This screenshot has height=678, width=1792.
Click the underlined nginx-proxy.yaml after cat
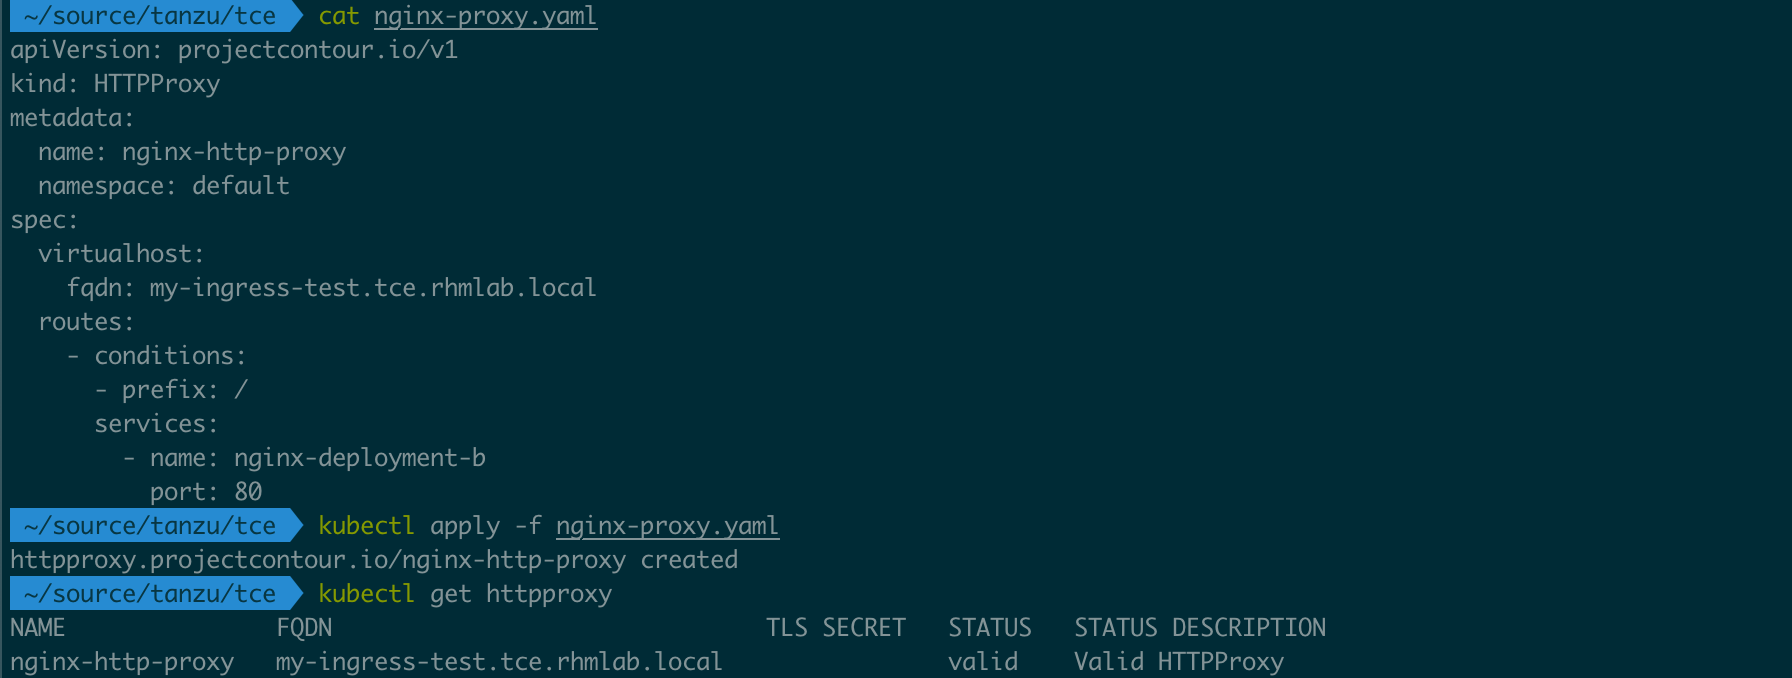coord(485,17)
